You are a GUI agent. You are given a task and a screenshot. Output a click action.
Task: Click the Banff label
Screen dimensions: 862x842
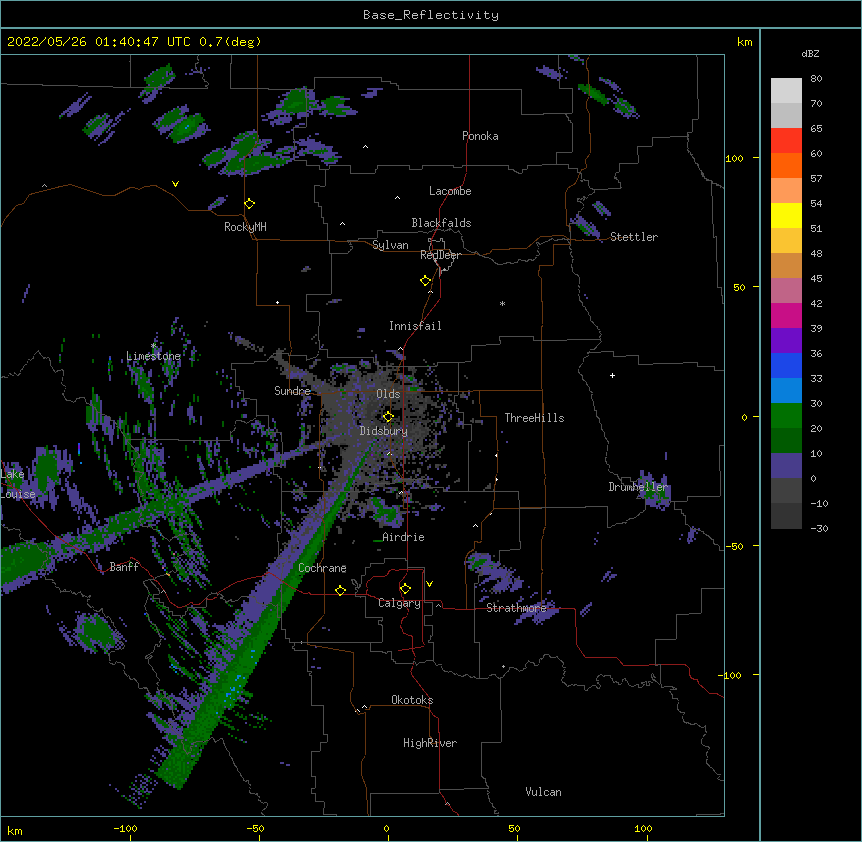pyautogui.click(x=124, y=567)
